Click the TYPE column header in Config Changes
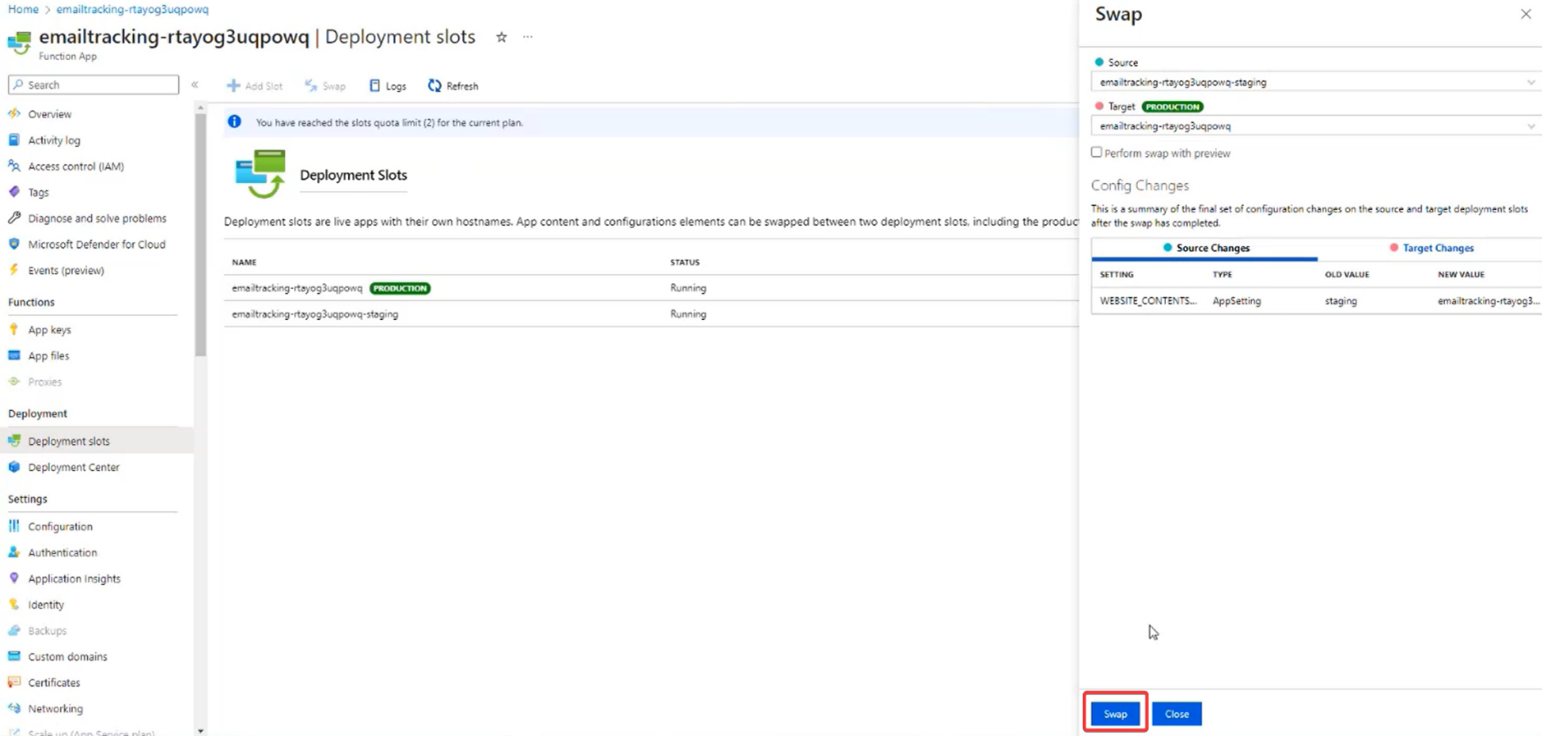The width and height of the screenshot is (1542, 736). click(x=1222, y=274)
